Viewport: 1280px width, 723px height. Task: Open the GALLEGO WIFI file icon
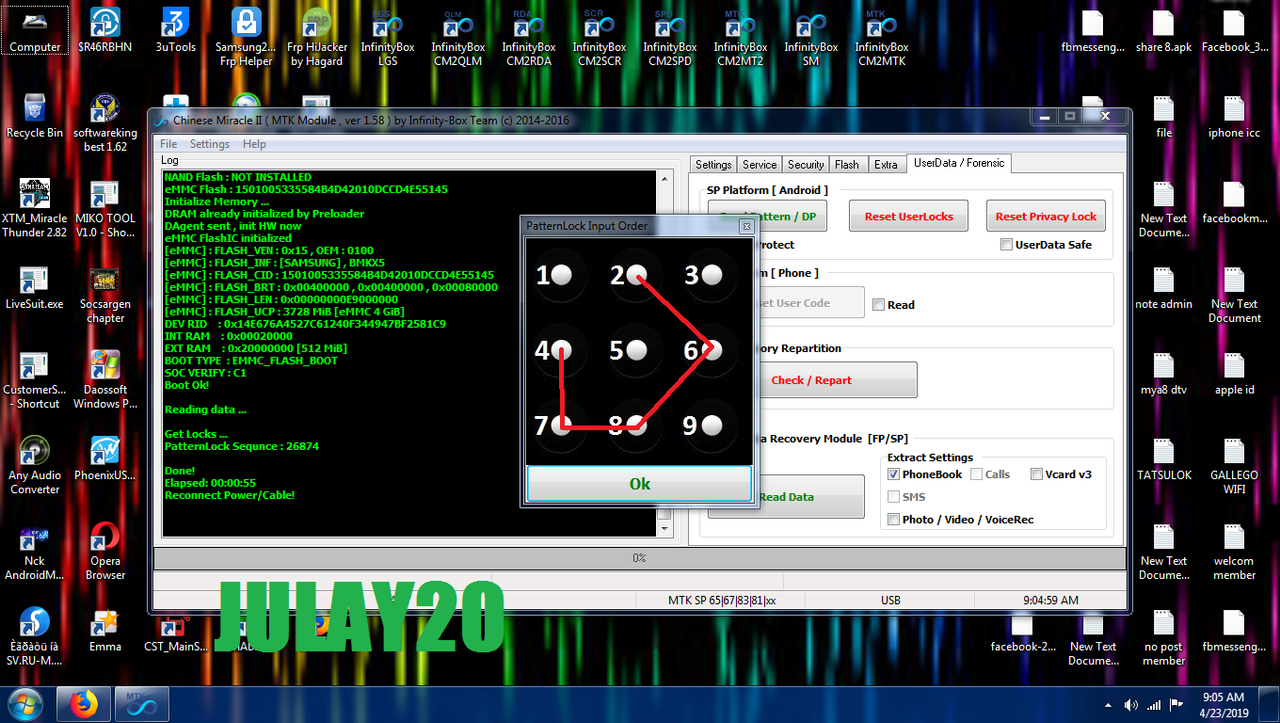point(1234,465)
